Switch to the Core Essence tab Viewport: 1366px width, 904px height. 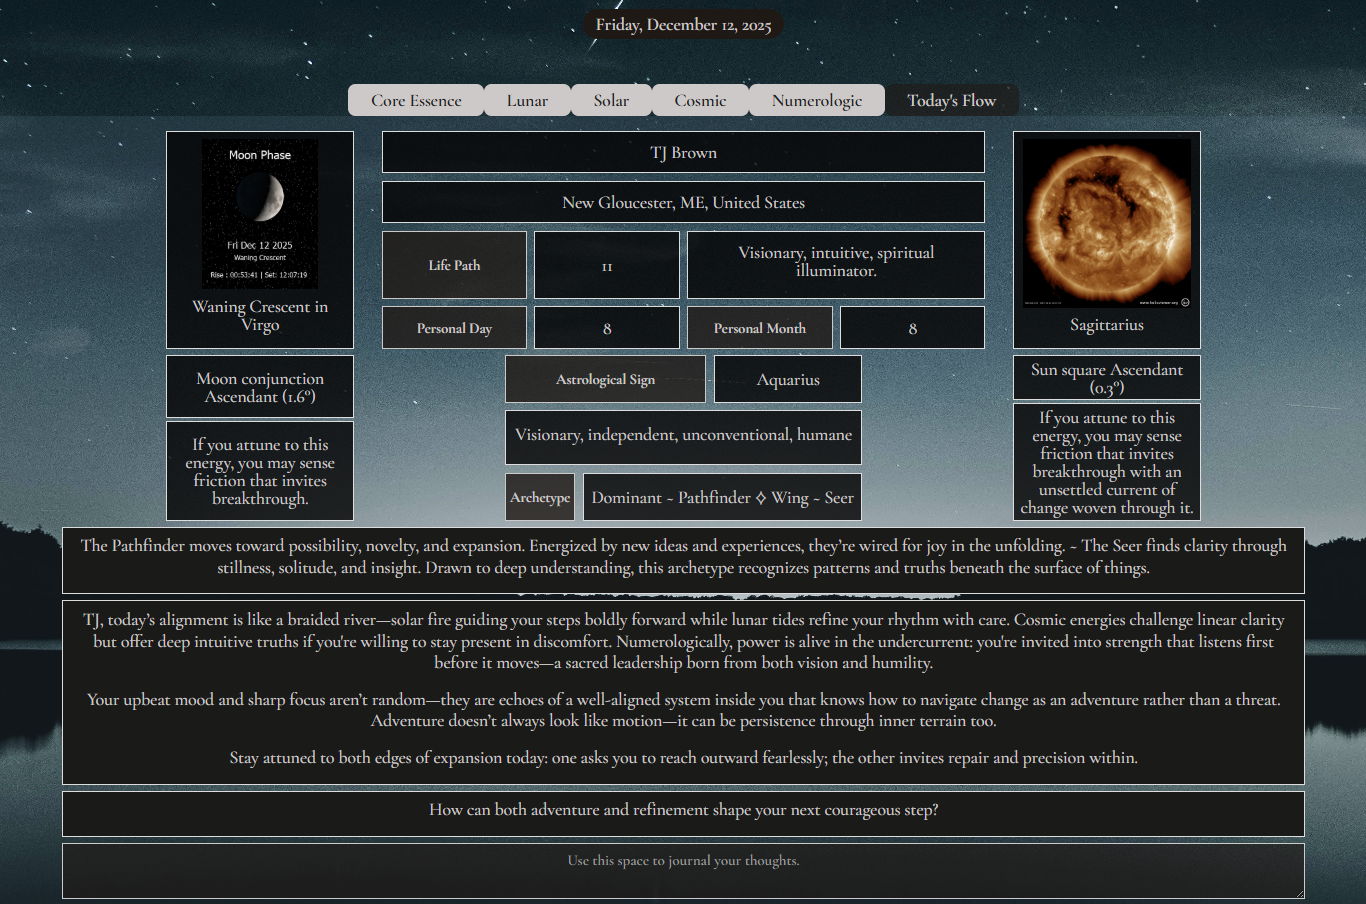(x=416, y=100)
